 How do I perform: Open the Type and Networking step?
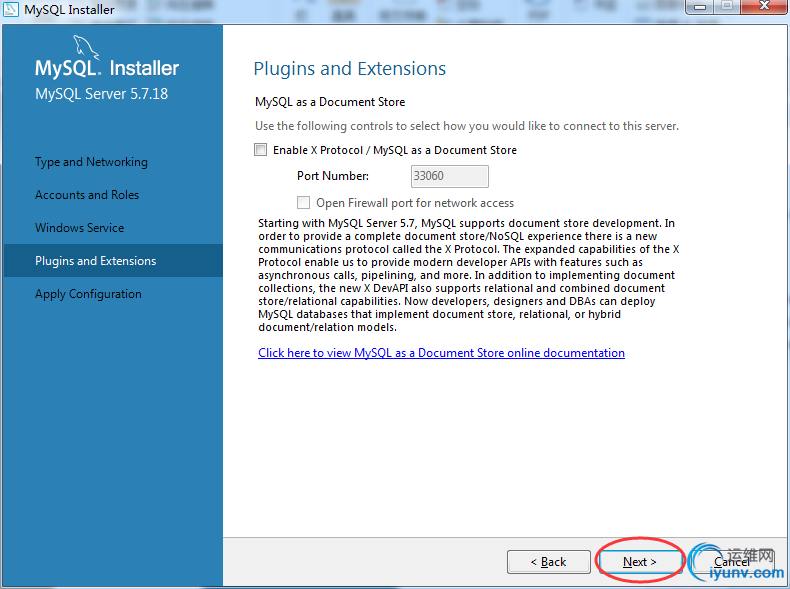(91, 162)
